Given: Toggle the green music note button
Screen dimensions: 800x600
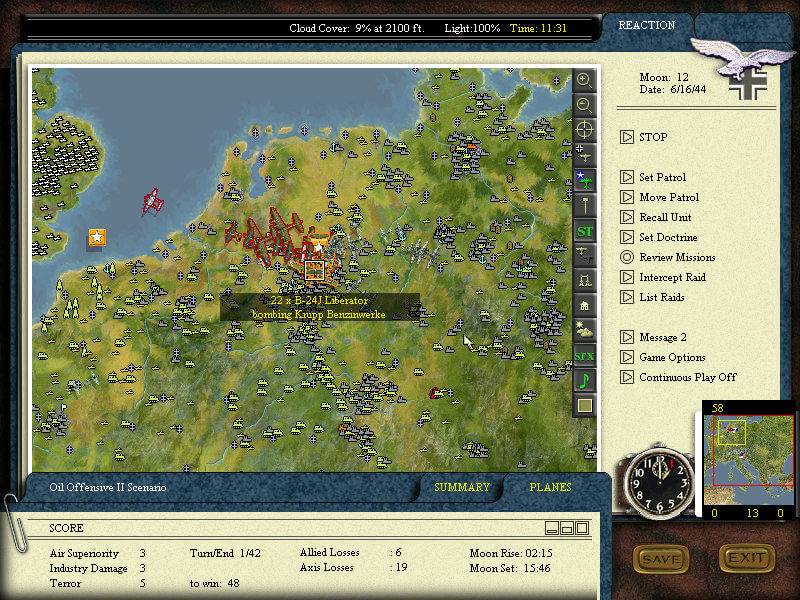Looking at the screenshot, I should [x=584, y=381].
